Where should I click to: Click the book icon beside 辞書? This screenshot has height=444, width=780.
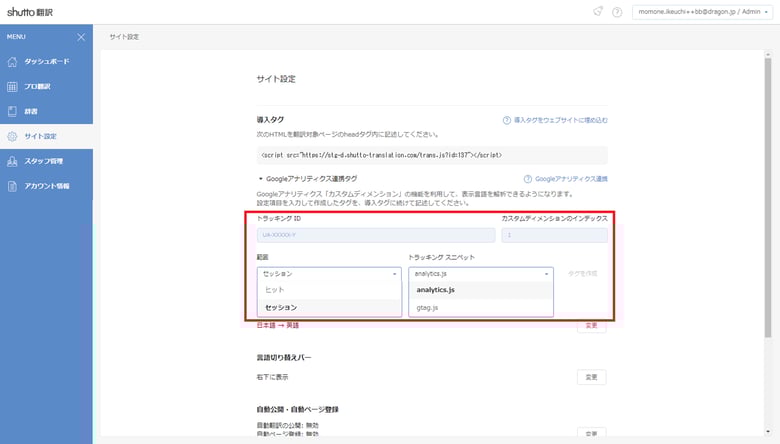(12, 111)
